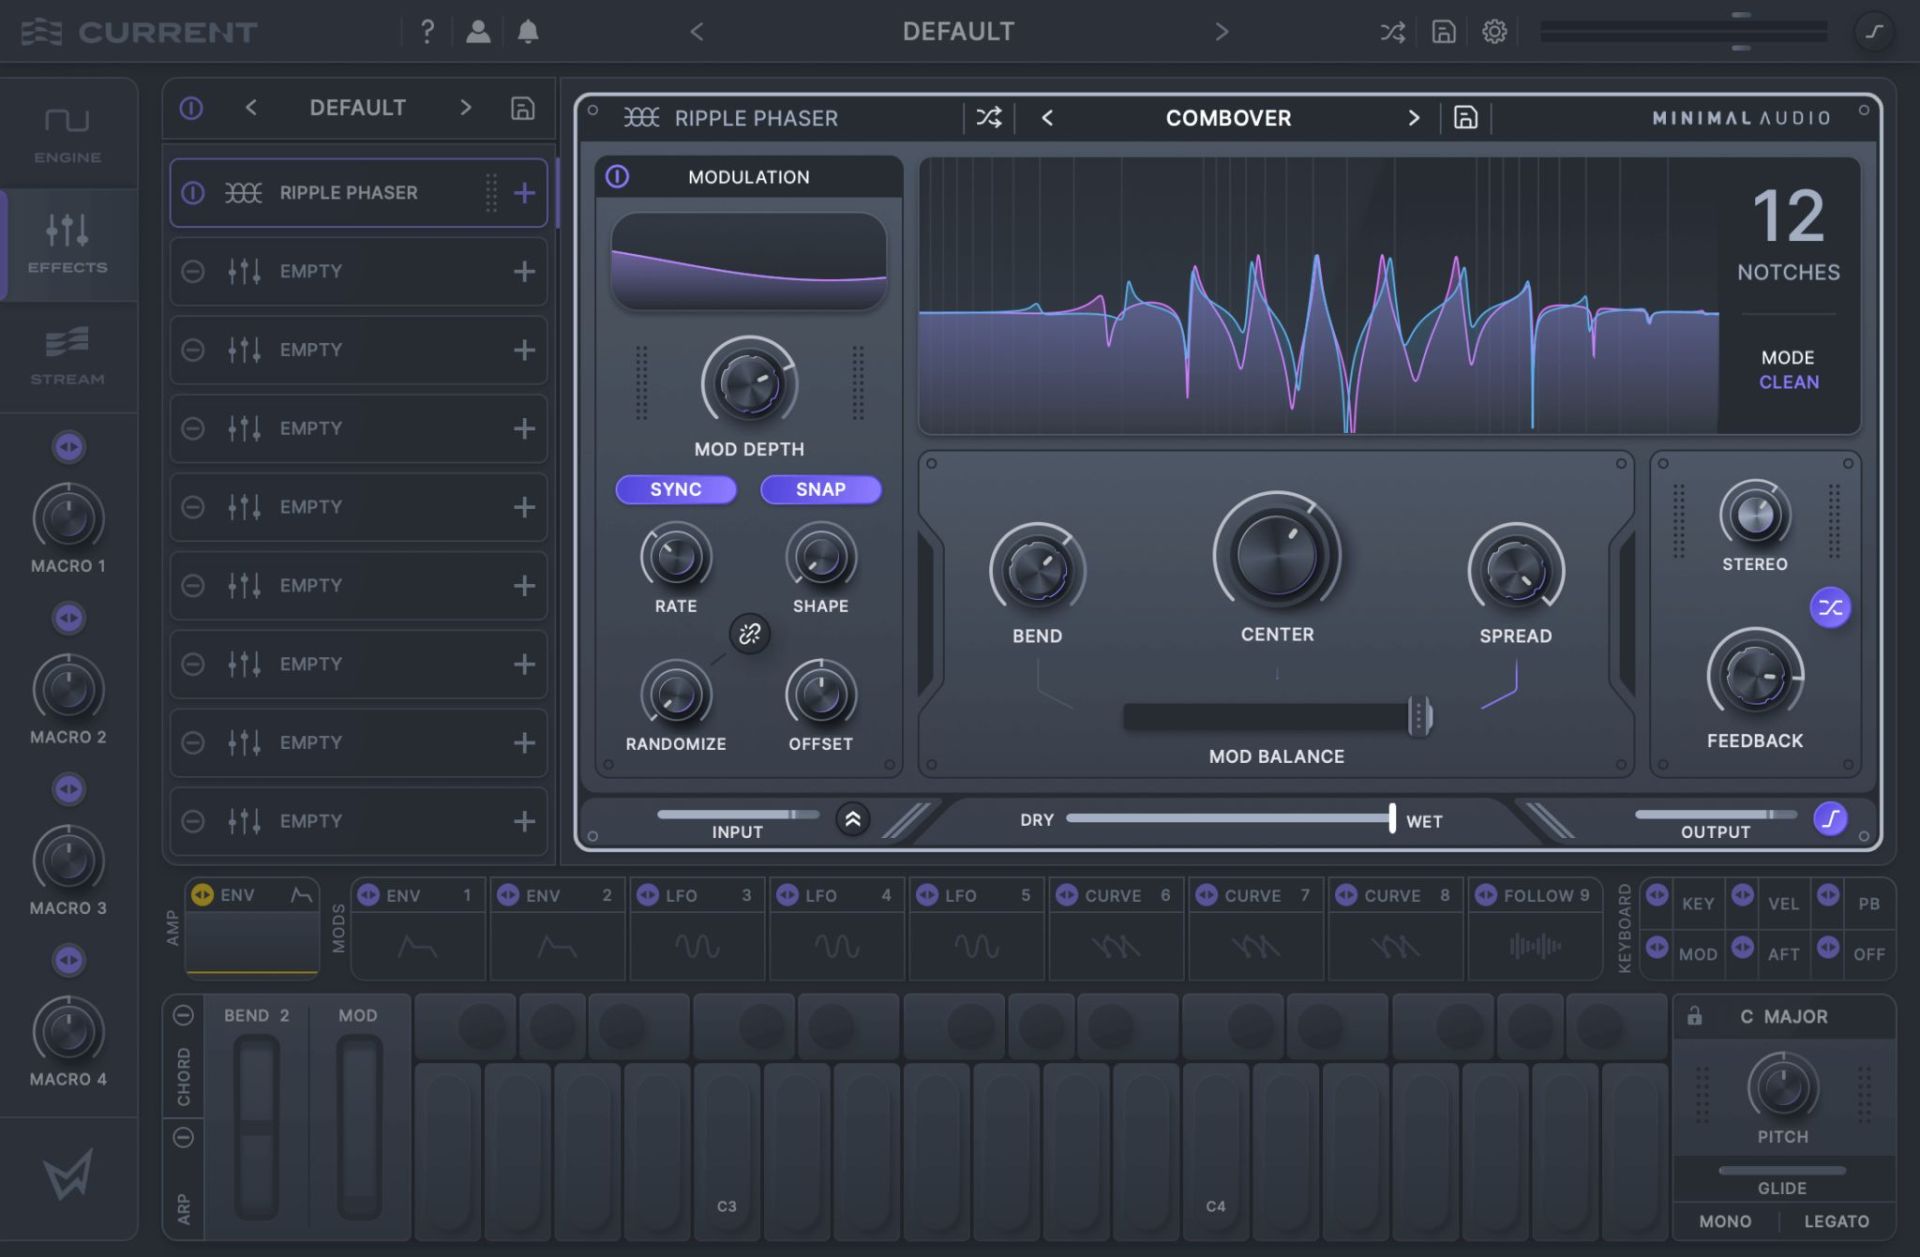Click the INPUT level slider
The image size is (1920, 1257).
(737, 814)
